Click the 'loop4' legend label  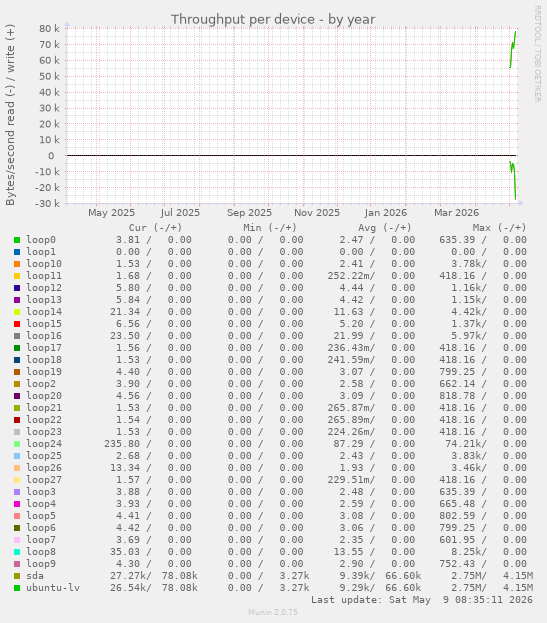pos(41,504)
